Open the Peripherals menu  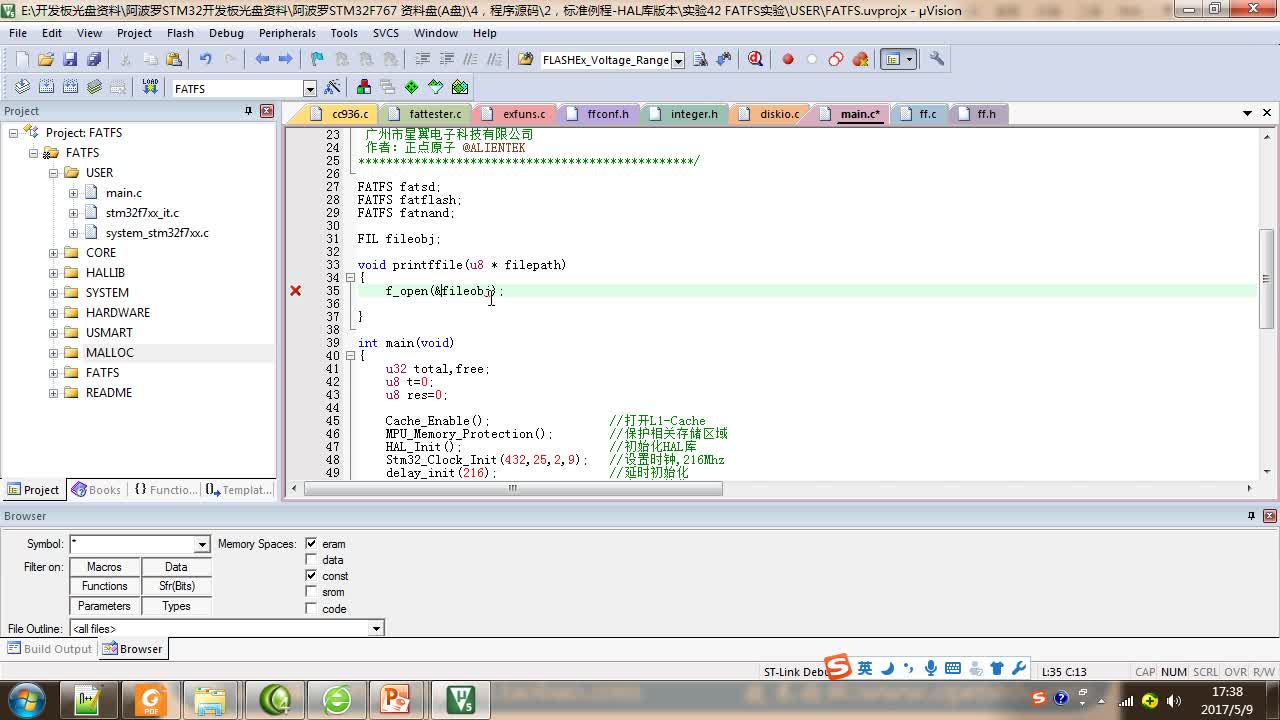pos(287,33)
